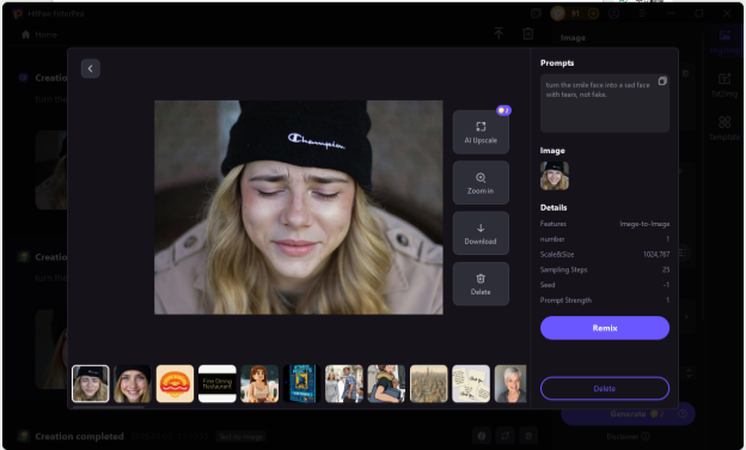Click the coin balance icon in title bar
Viewport: 746px width, 450px height.
point(558,13)
